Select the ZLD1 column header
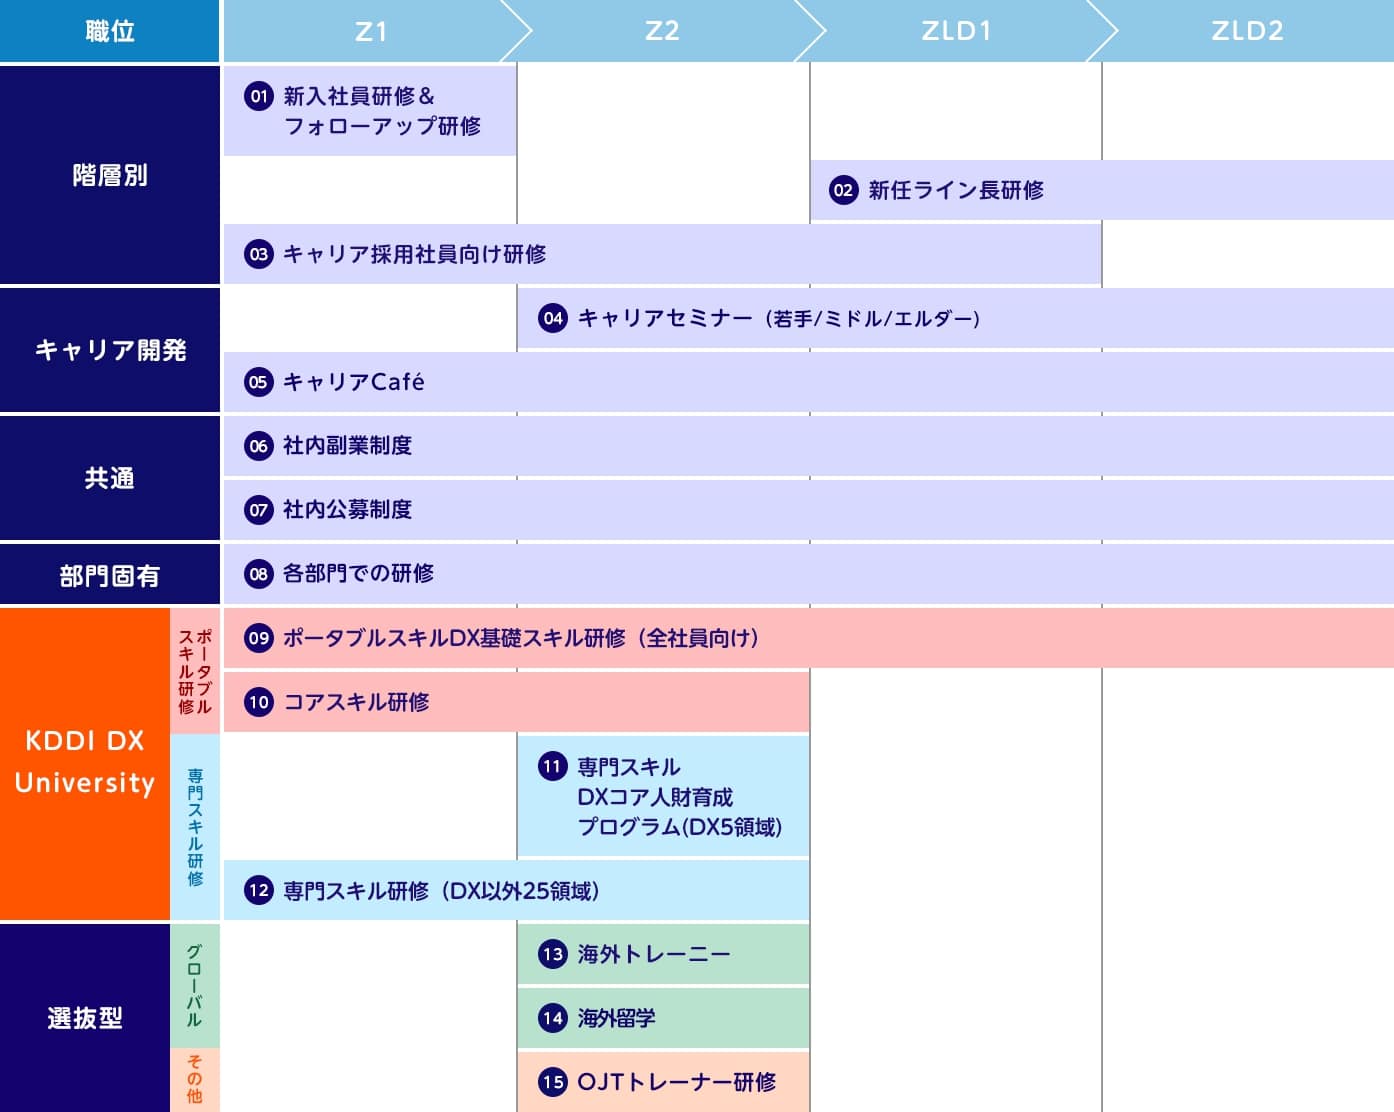This screenshot has height=1112, width=1394. point(956,31)
